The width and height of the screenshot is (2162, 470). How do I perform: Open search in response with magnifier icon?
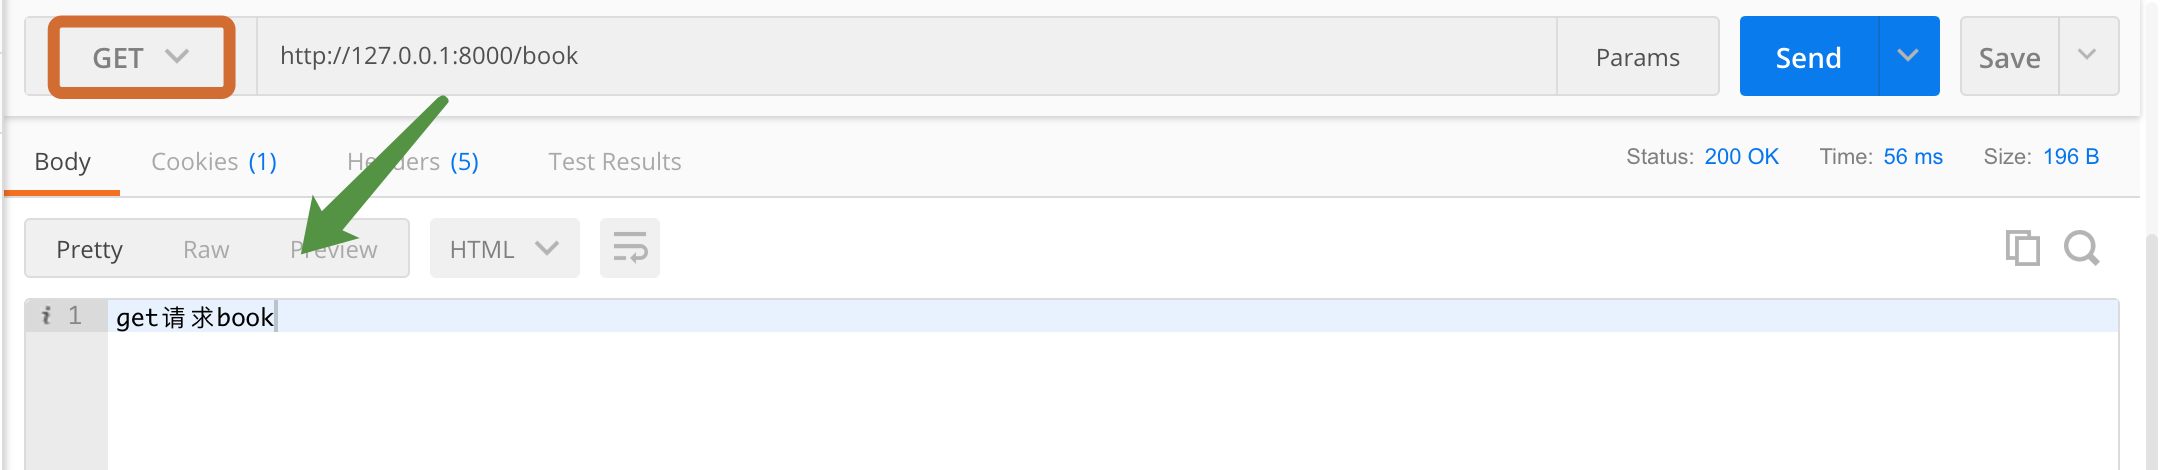pyautogui.click(x=2082, y=248)
